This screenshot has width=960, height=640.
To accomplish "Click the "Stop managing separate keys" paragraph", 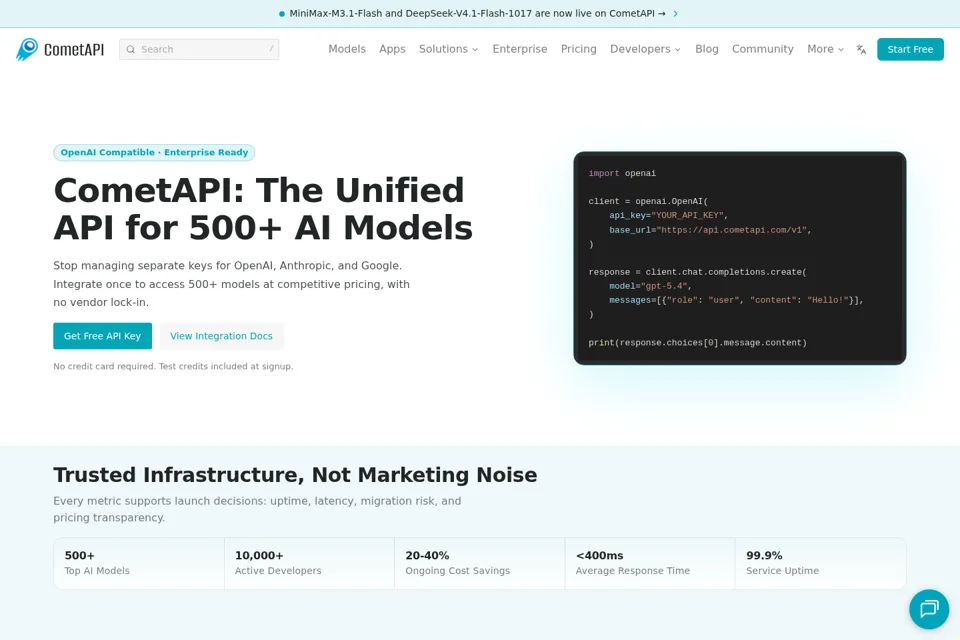I will click(231, 284).
